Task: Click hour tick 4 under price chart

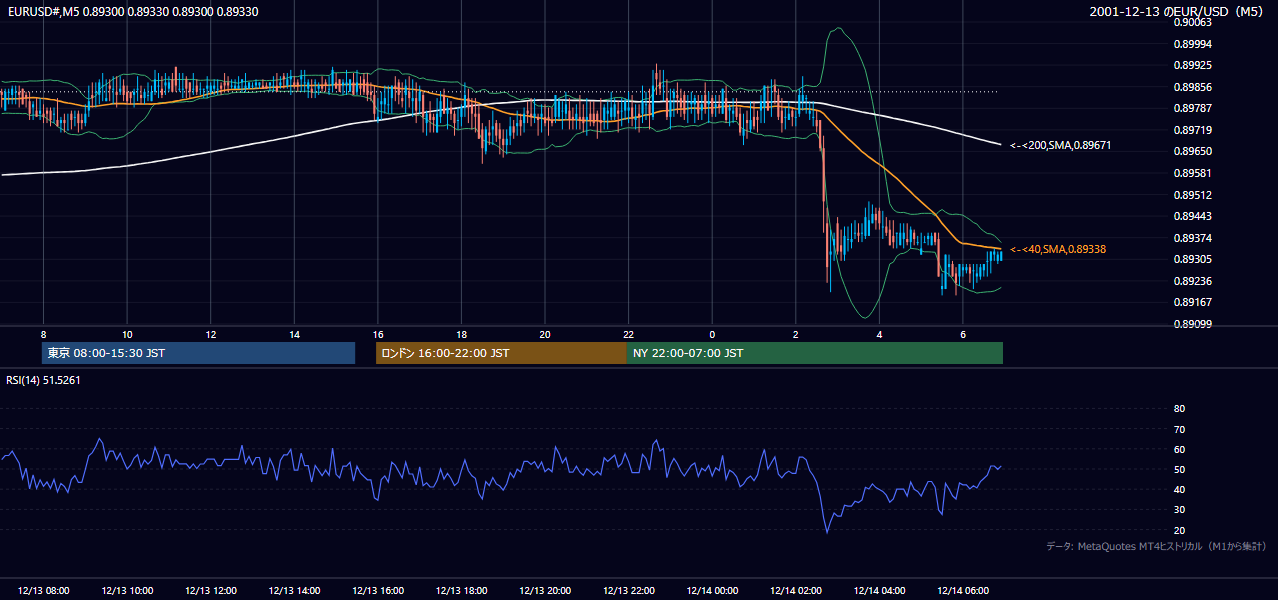Action: tap(880, 333)
